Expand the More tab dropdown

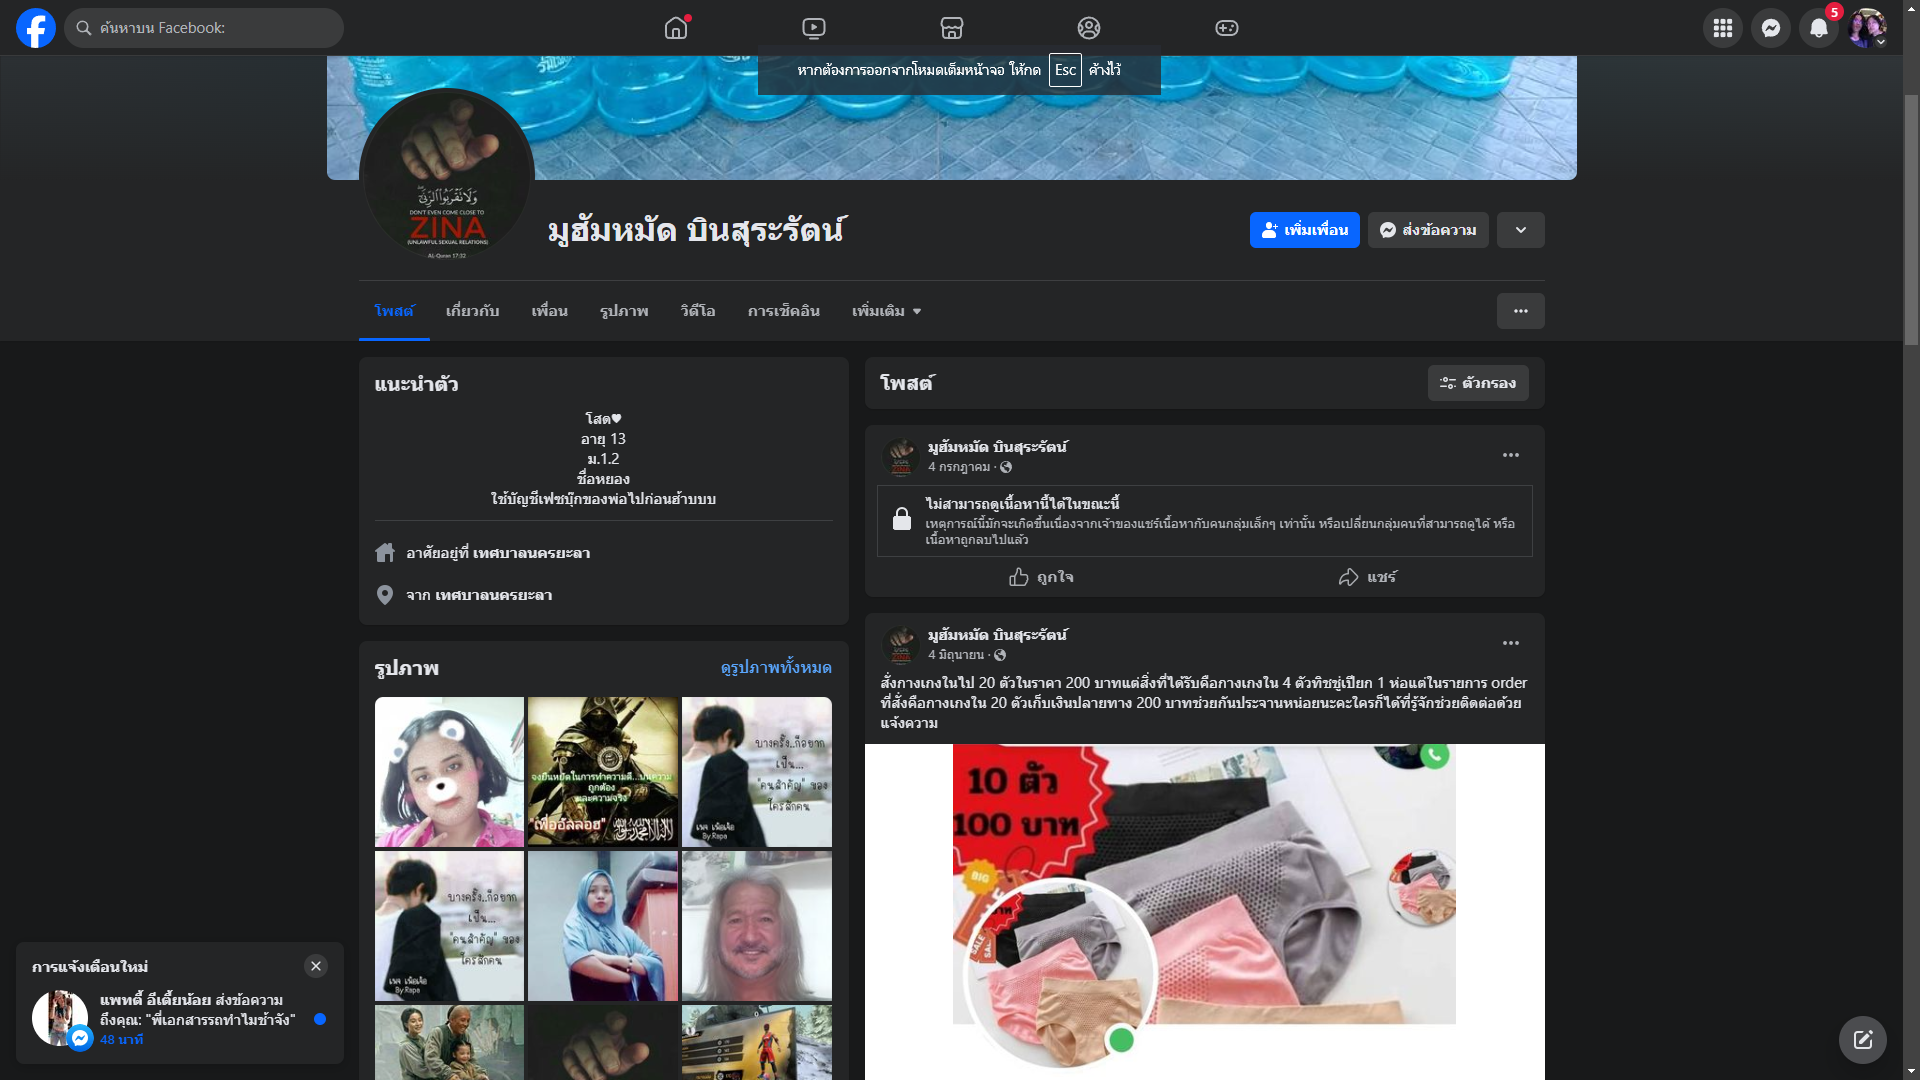pyautogui.click(x=886, y=311)
